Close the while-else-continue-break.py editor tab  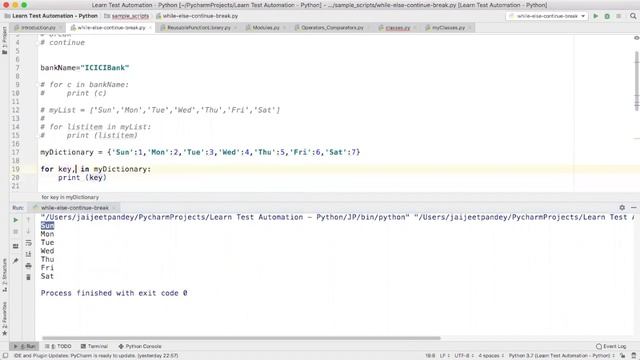[x=150, y=28]
